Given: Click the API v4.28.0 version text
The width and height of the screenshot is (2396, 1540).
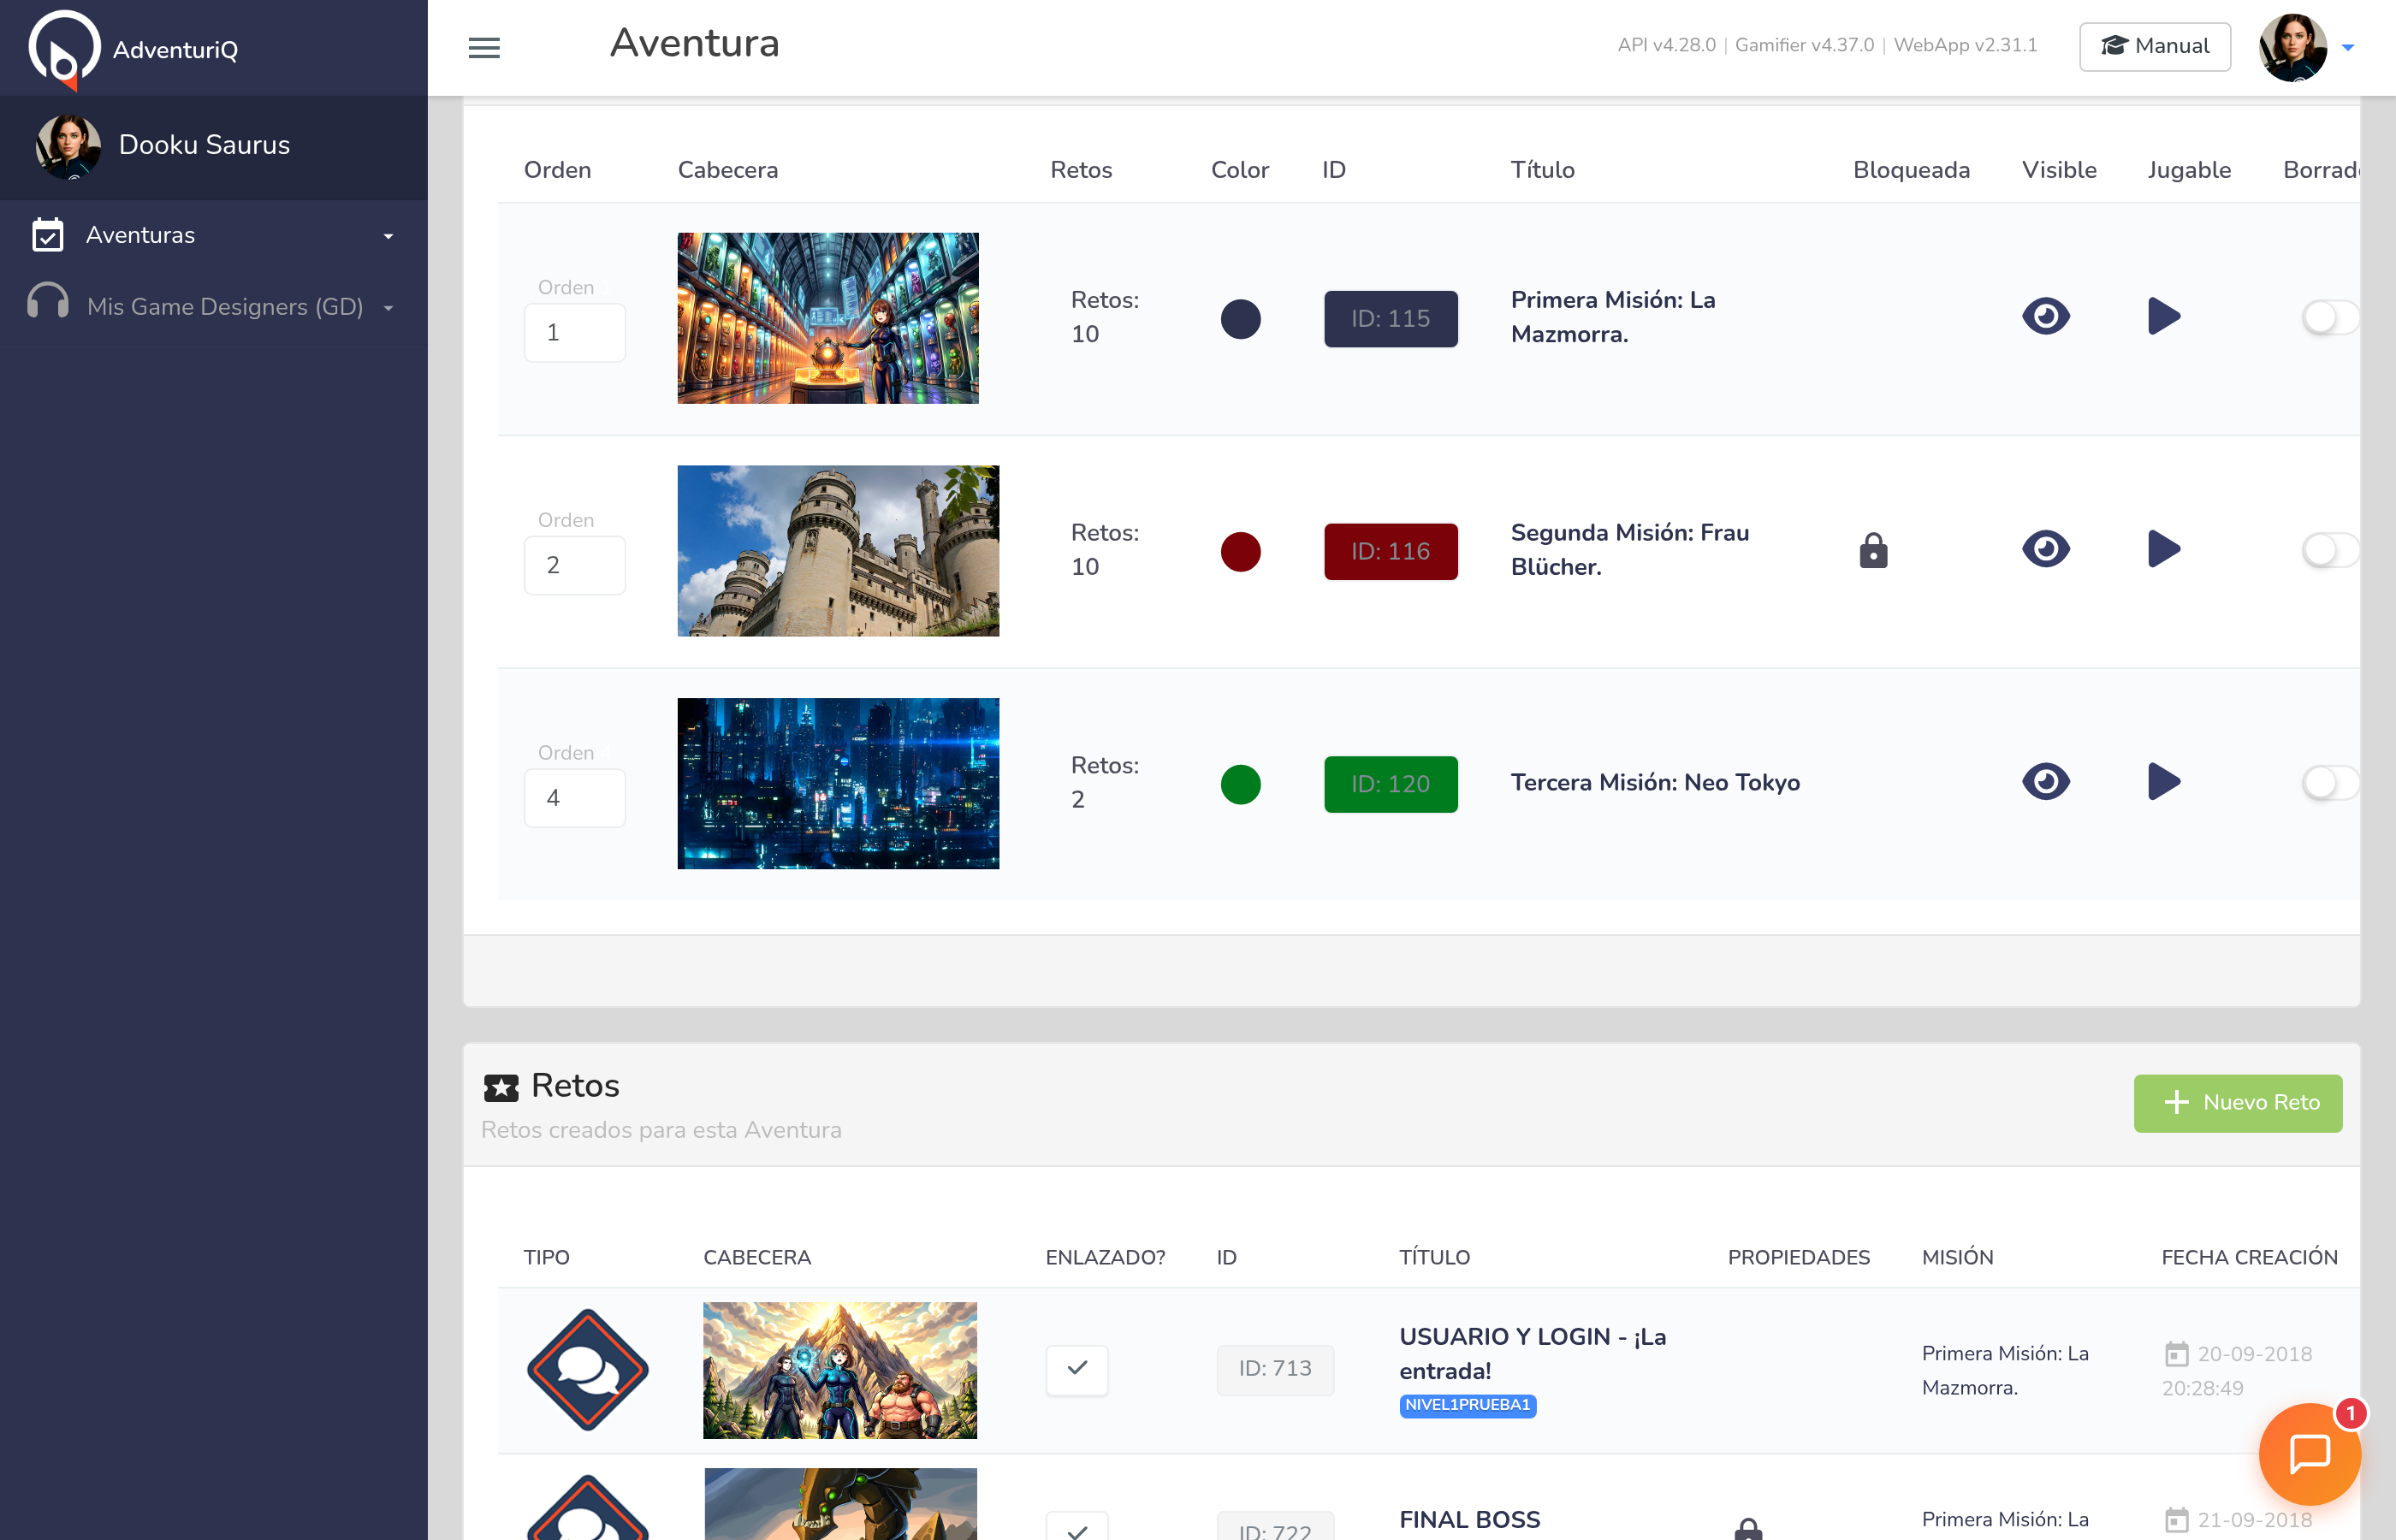Looking at the screenshot, I should 1666,45.
